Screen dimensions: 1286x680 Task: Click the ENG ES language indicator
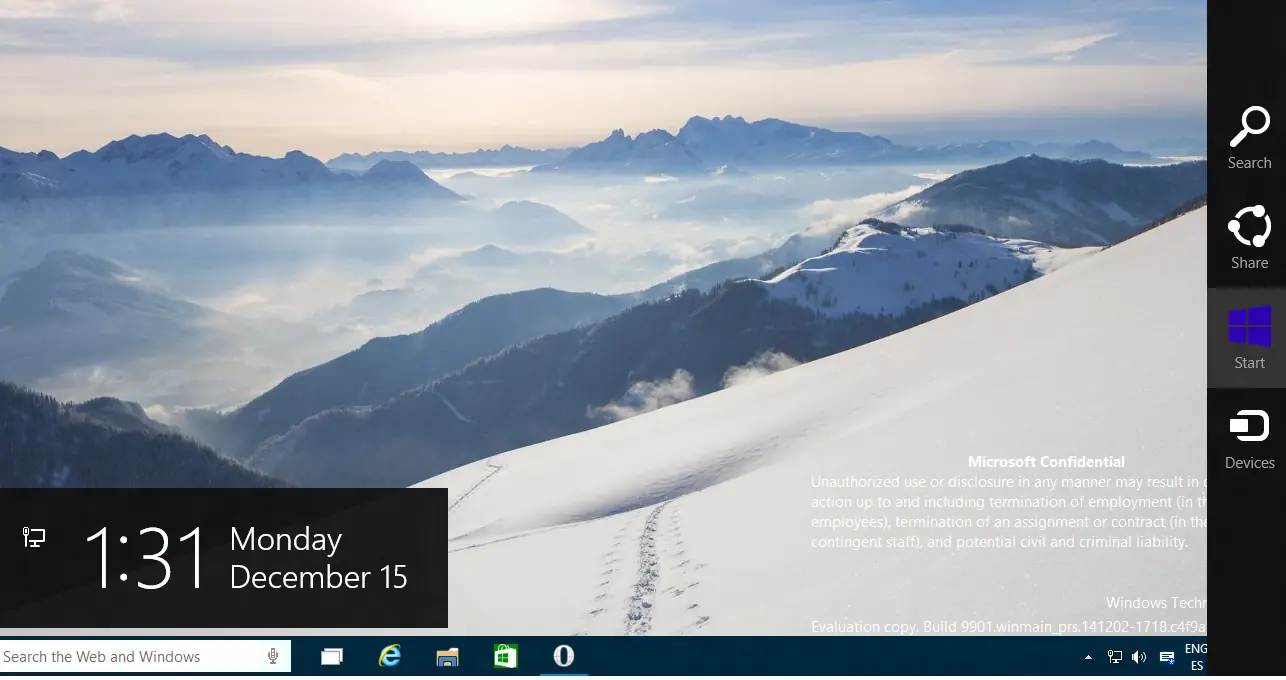pyautogui.click(x=1195, y=657)
